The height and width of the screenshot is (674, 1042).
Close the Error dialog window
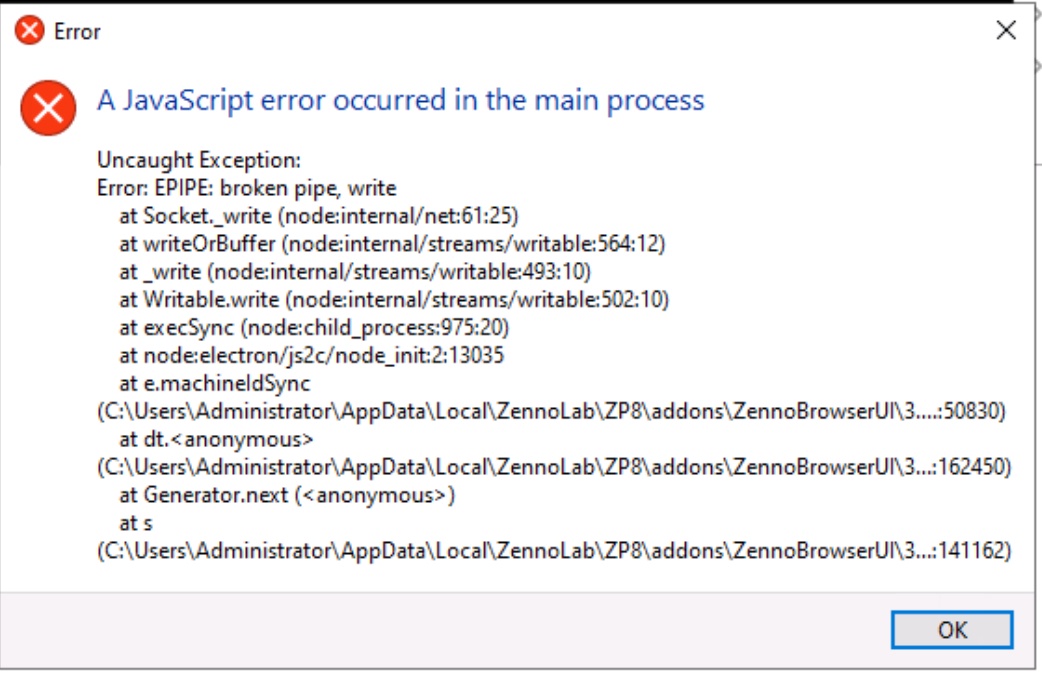[x=1005, y=30]
